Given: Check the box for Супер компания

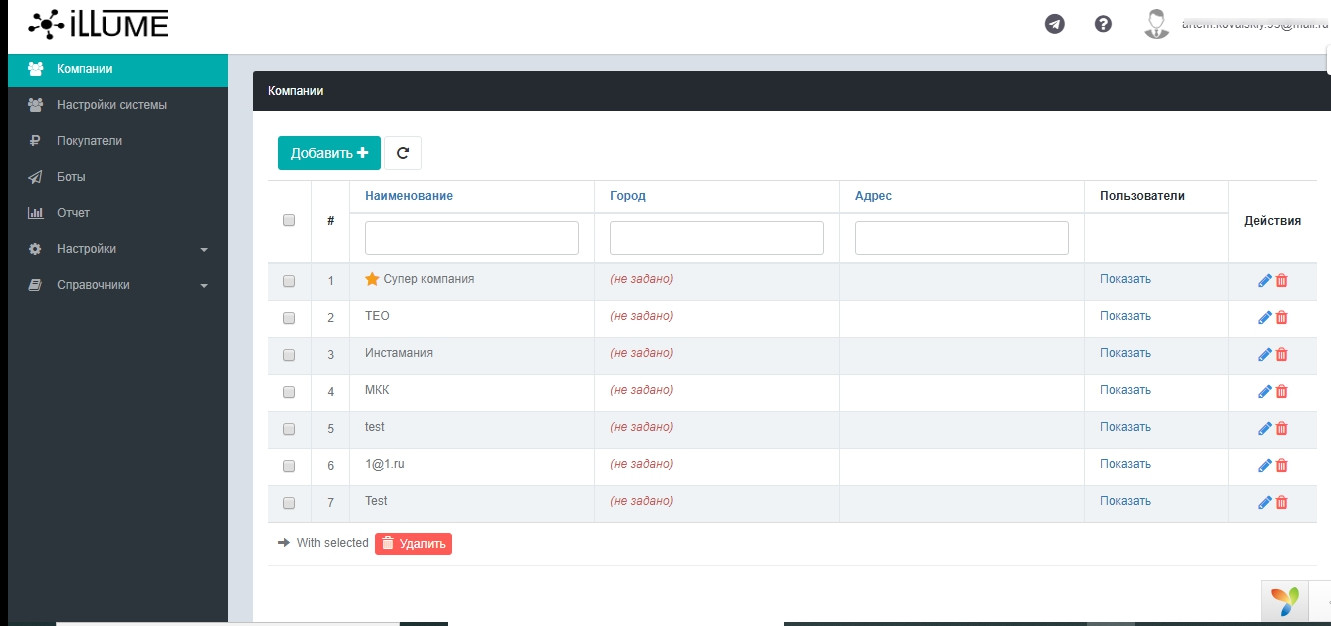Looking at the screenshot, I should [289, 282].
